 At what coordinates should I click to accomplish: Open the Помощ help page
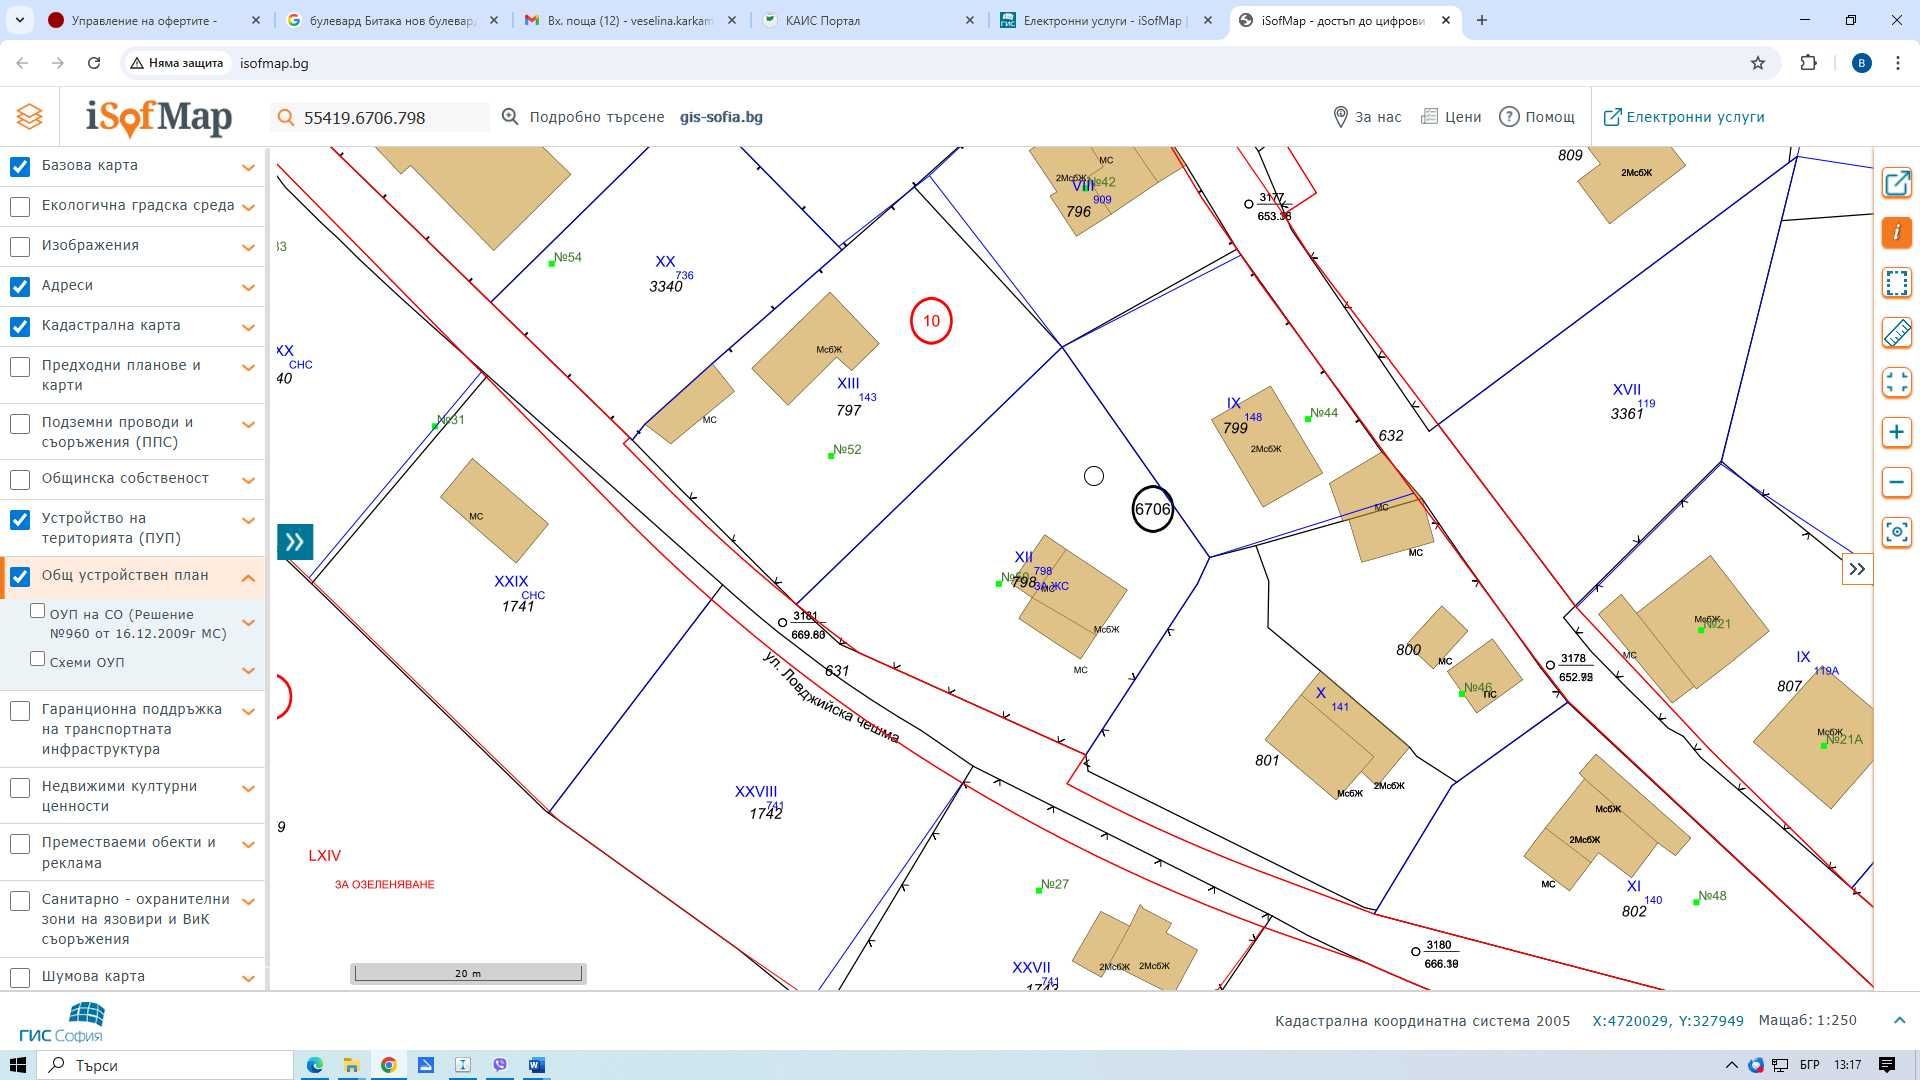coord(1537,117)
